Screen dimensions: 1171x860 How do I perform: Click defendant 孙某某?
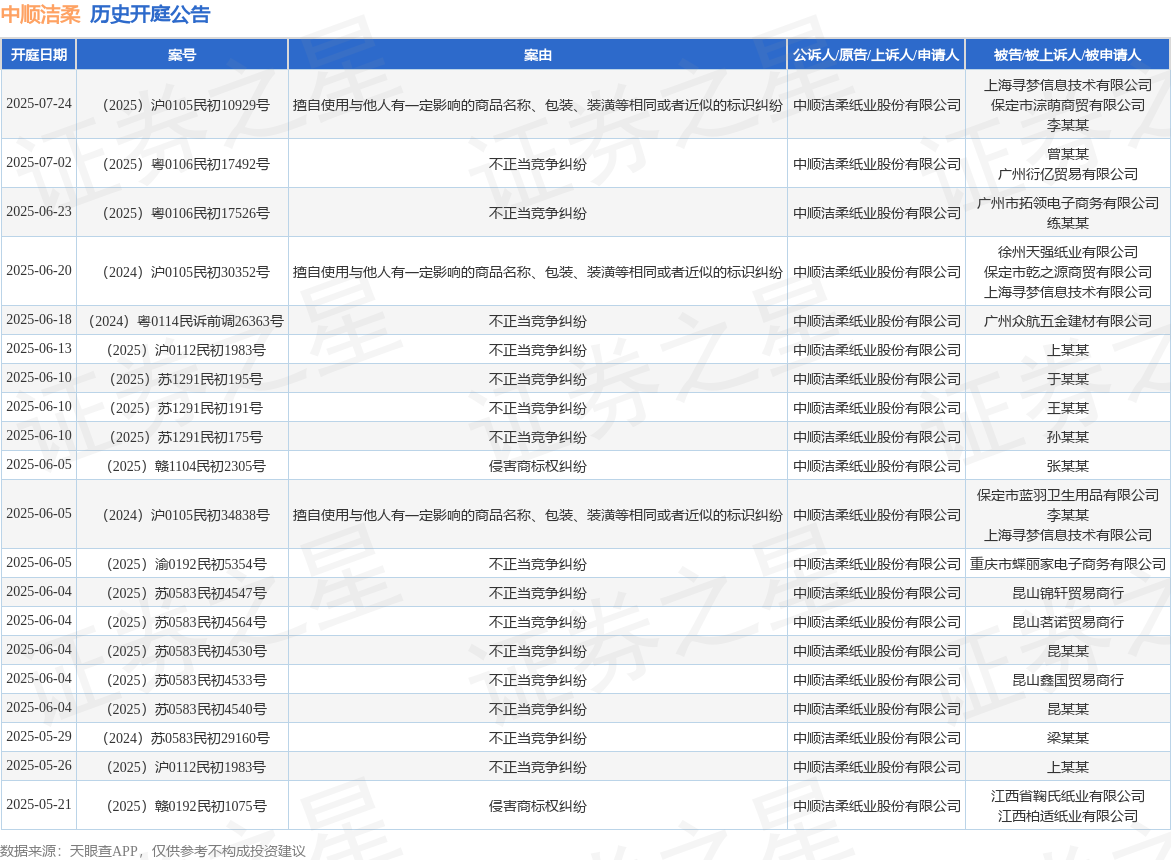(1067, 437)
